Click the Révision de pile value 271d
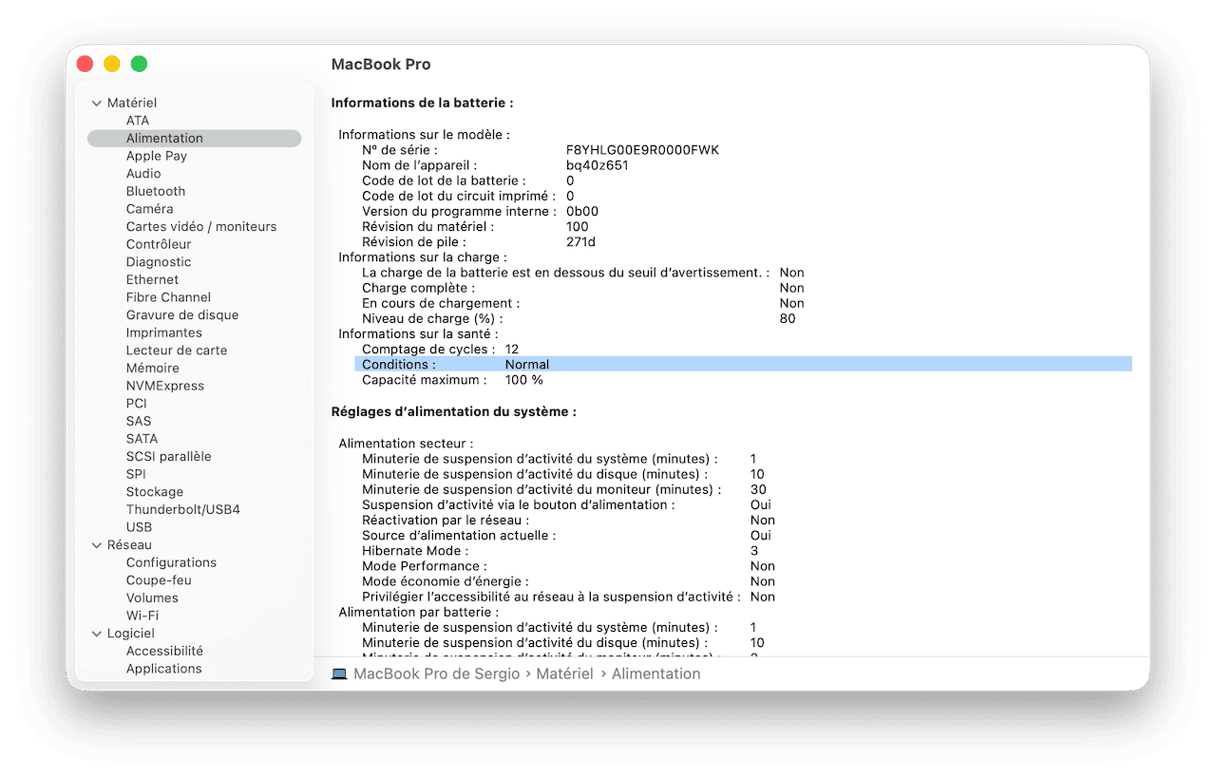 click(x=581, y=242)
